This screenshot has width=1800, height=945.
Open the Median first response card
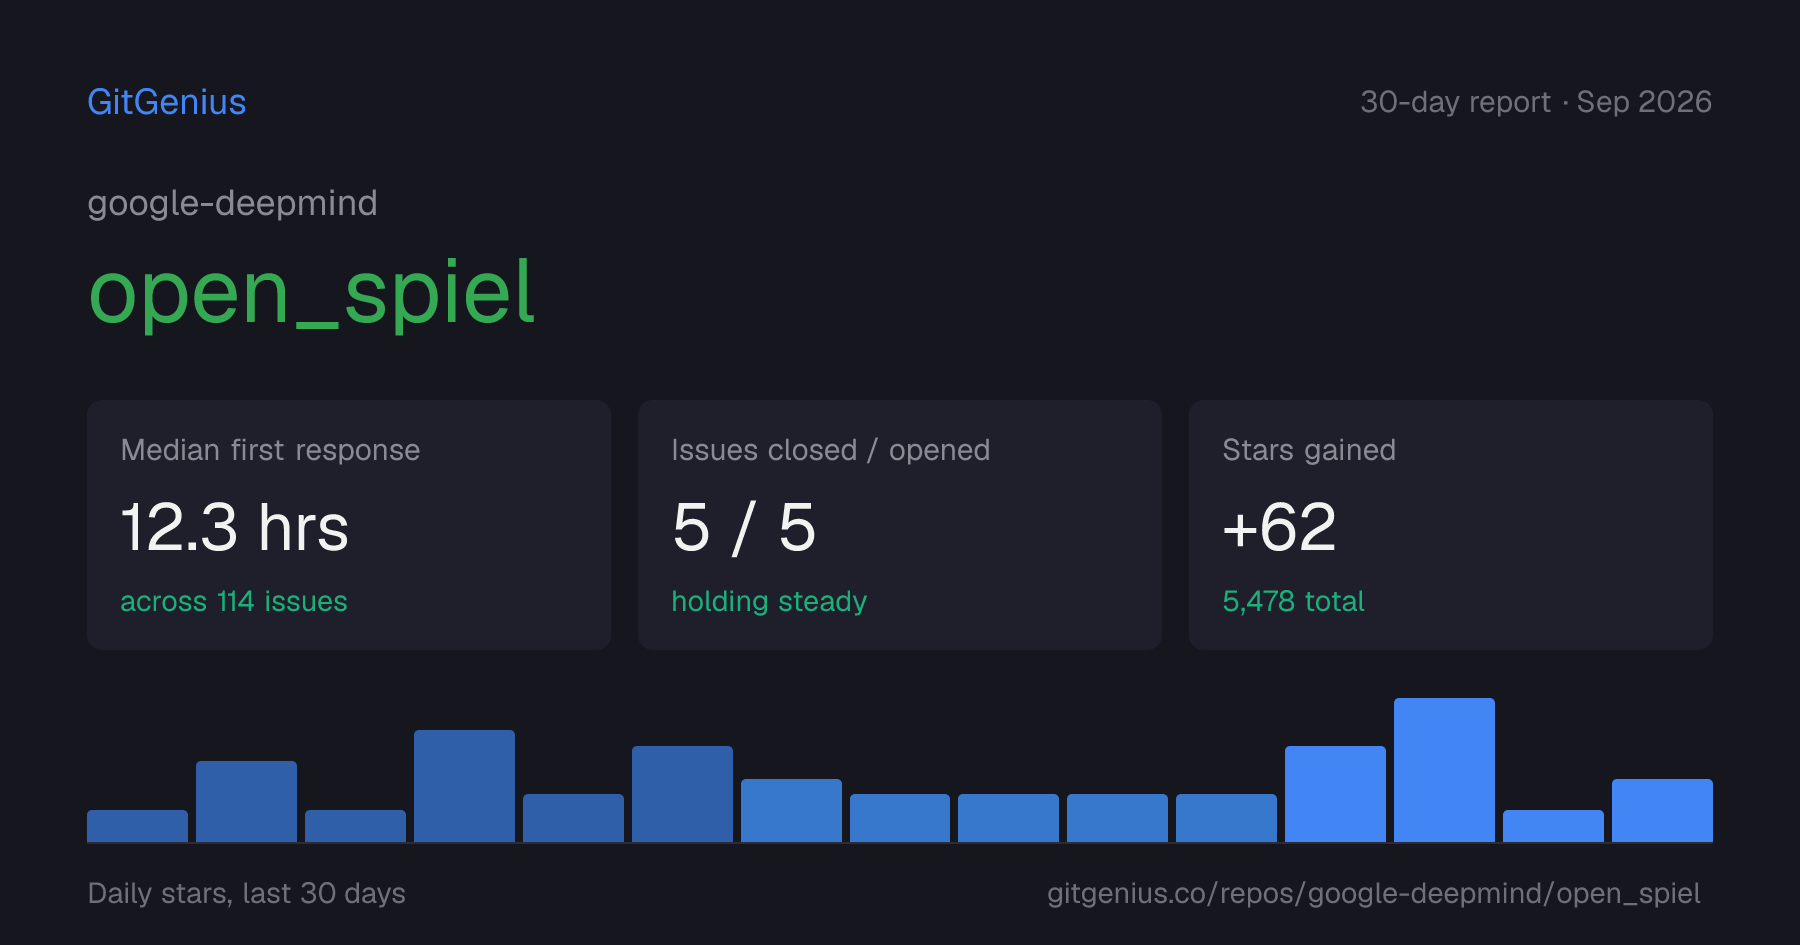349,525
